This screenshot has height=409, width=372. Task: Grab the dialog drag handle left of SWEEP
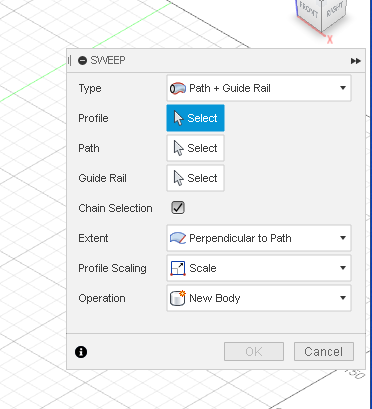click(69, 61)
